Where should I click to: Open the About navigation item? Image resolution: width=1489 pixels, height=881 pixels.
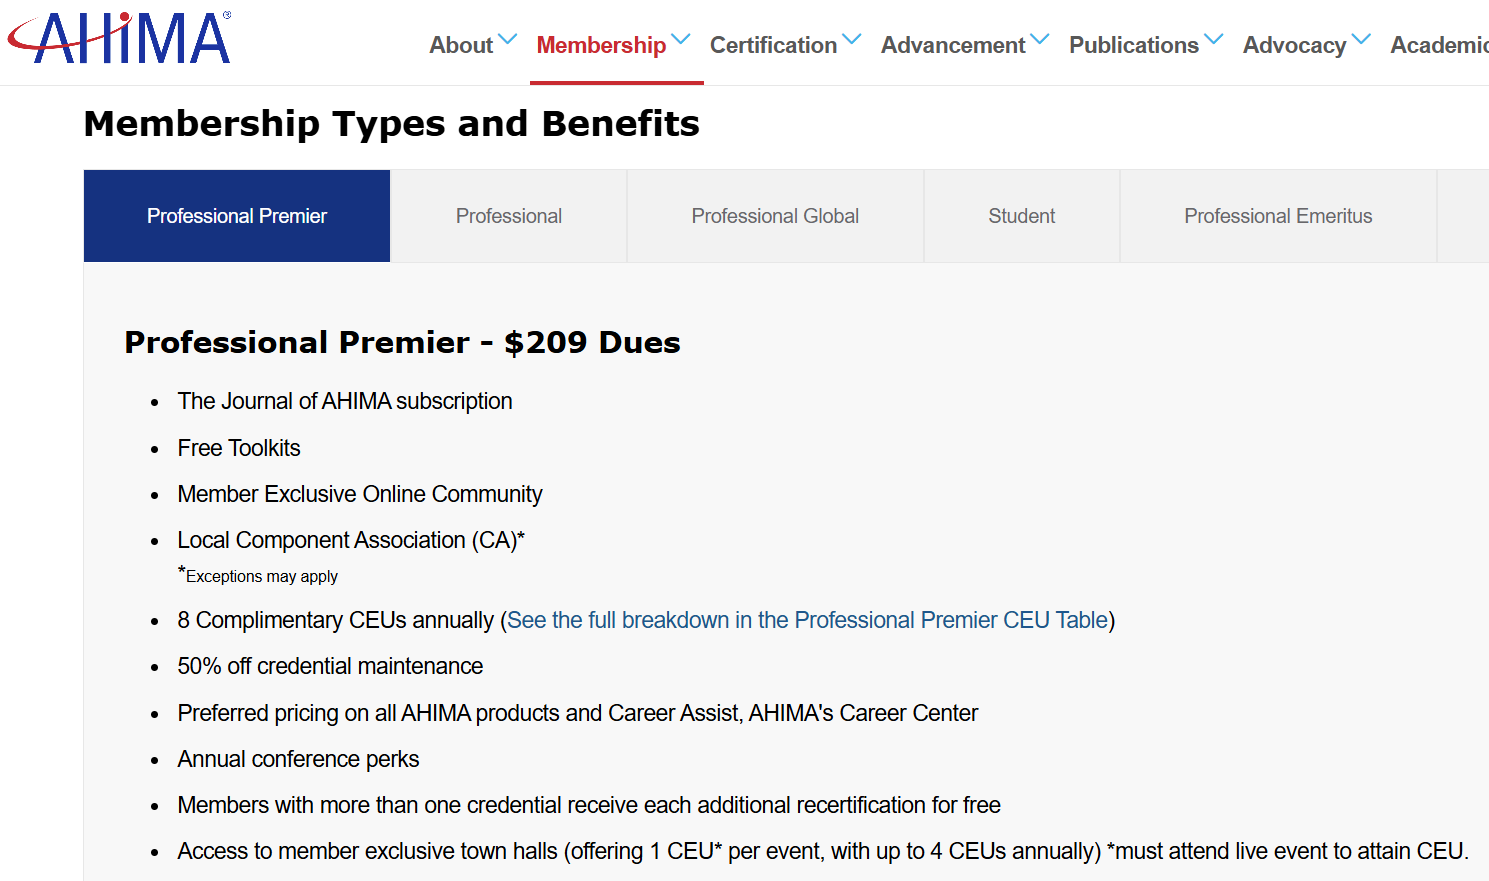(461, 45)
